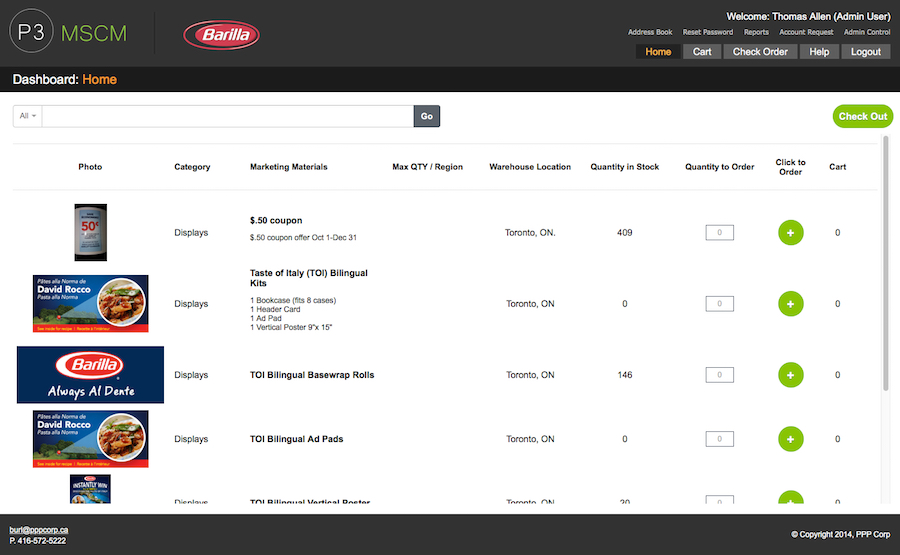Open the Cart nav tab
Viewport: 900px width, 555px height.
pos(702,52)
